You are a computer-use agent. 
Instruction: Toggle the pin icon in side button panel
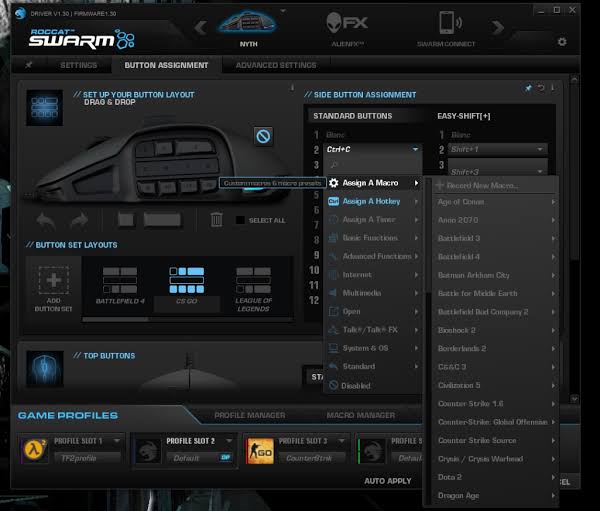[528, 88]
